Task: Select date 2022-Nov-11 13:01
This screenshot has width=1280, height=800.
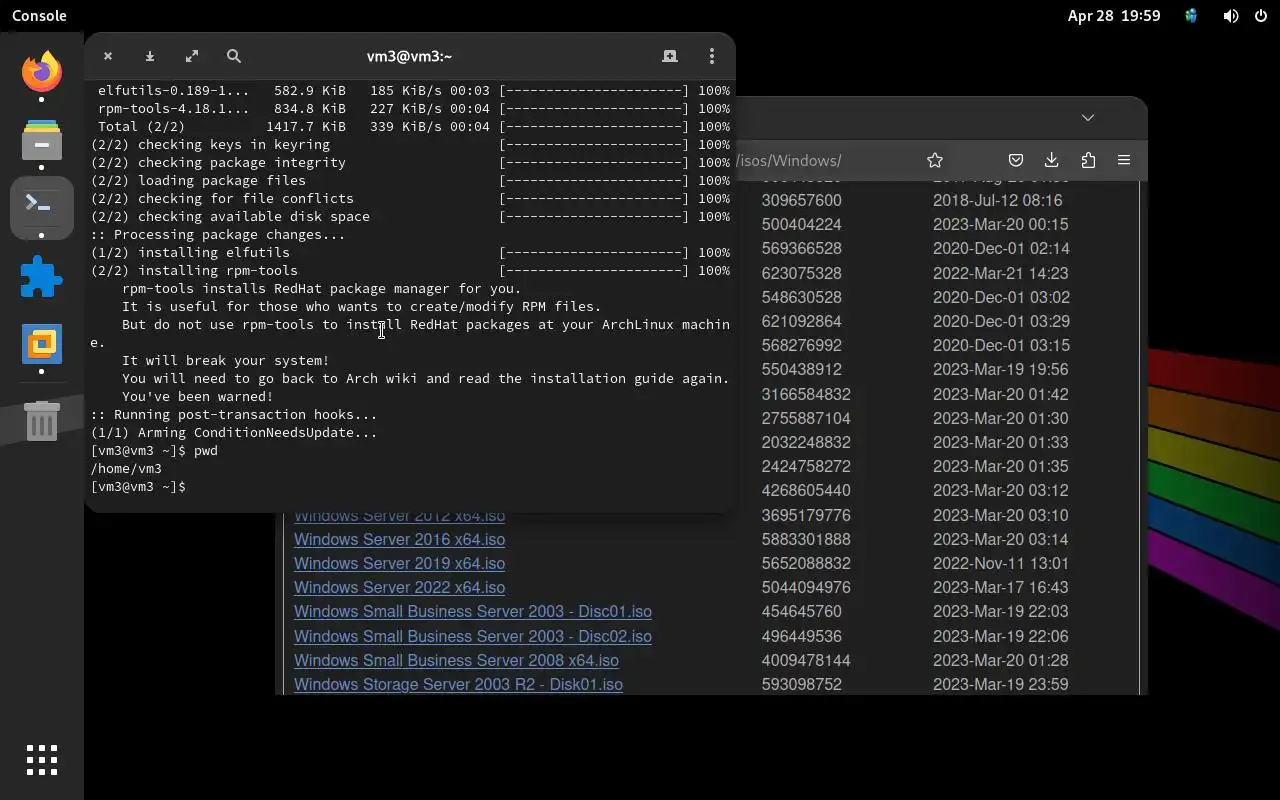Action: [x=1000, y=563]
